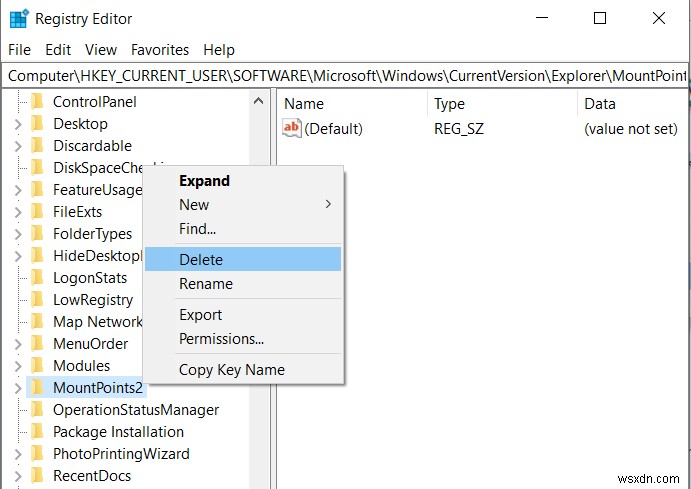The height and width of the screenshot is (489, 691).
Task: Click the (Default) string value icon
Action: click(292, 129)
